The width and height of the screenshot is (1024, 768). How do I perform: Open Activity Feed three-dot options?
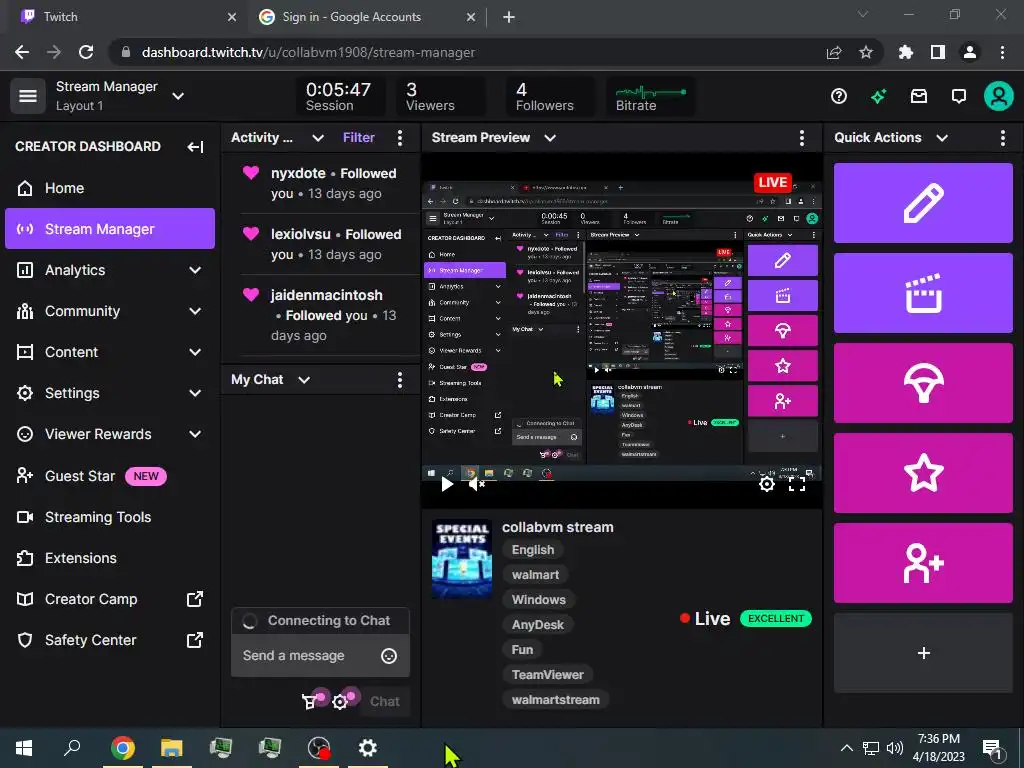[400, 138]
